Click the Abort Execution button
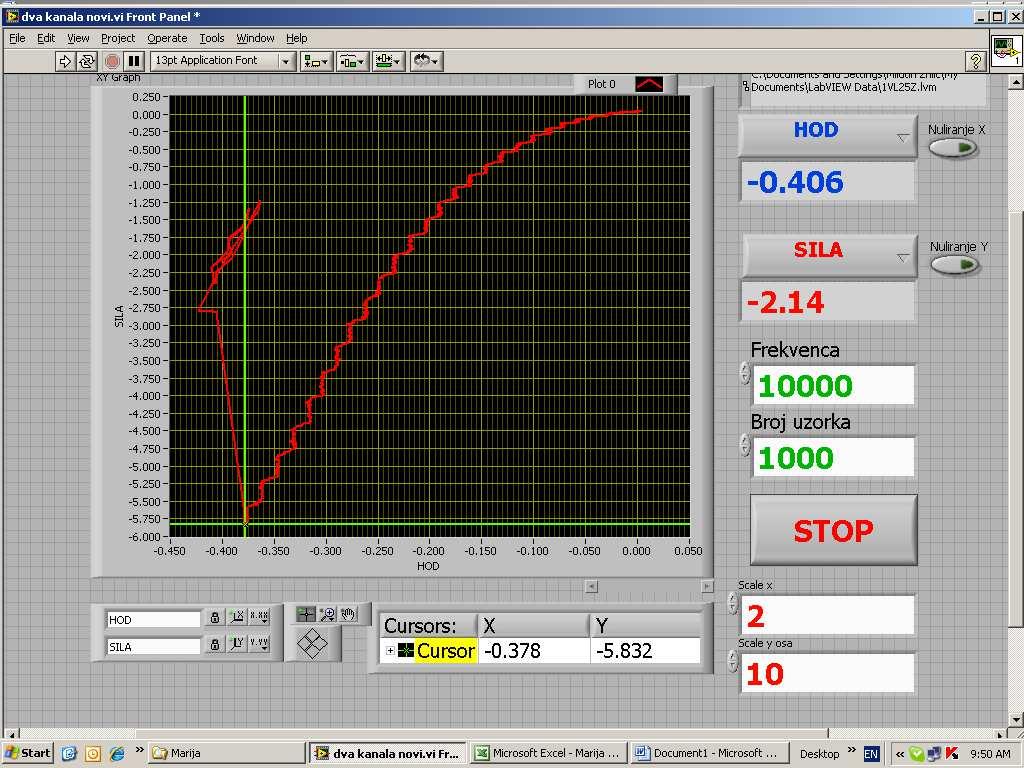 112,61
